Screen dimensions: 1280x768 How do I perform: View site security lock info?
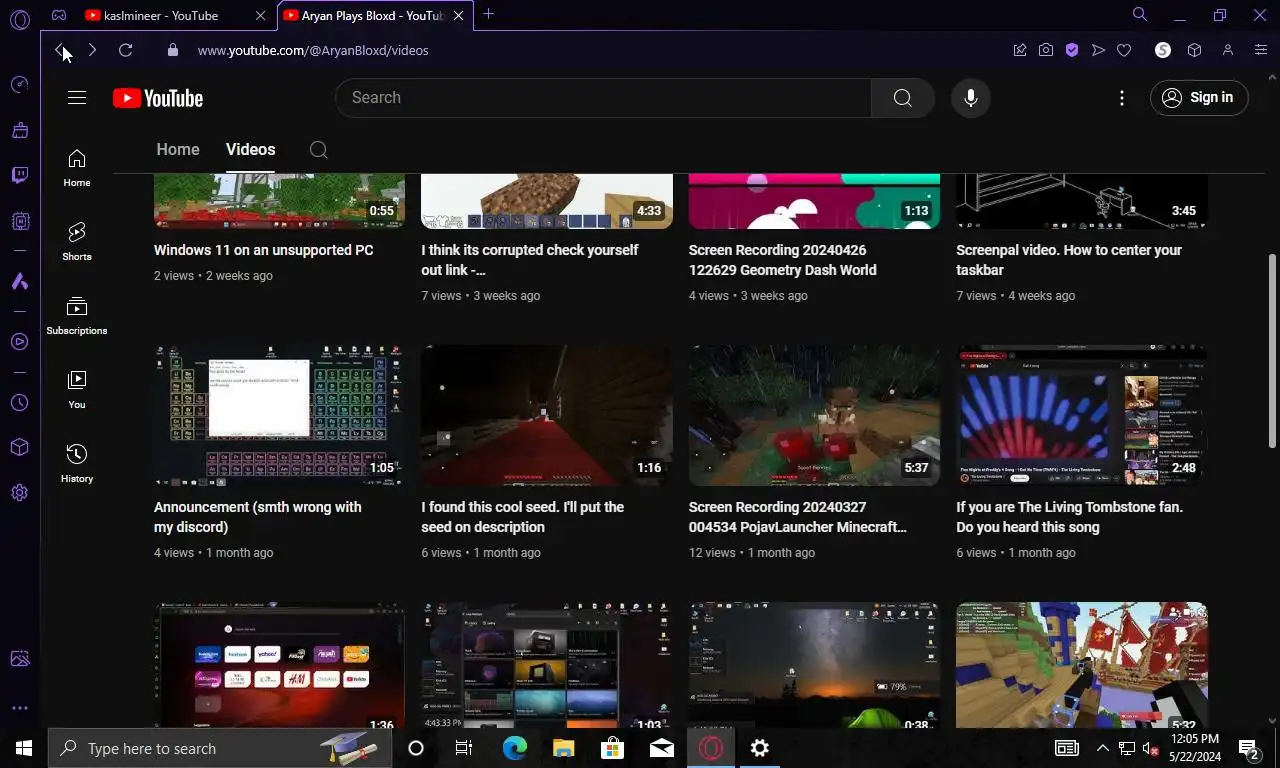(x=172, y=50)
